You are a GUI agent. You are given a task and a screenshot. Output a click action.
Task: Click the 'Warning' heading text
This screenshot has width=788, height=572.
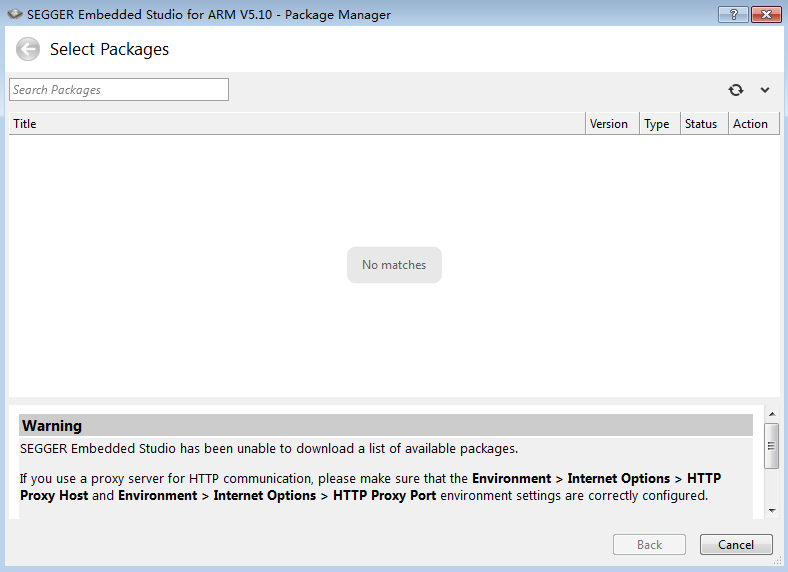[x=52, y=426]
